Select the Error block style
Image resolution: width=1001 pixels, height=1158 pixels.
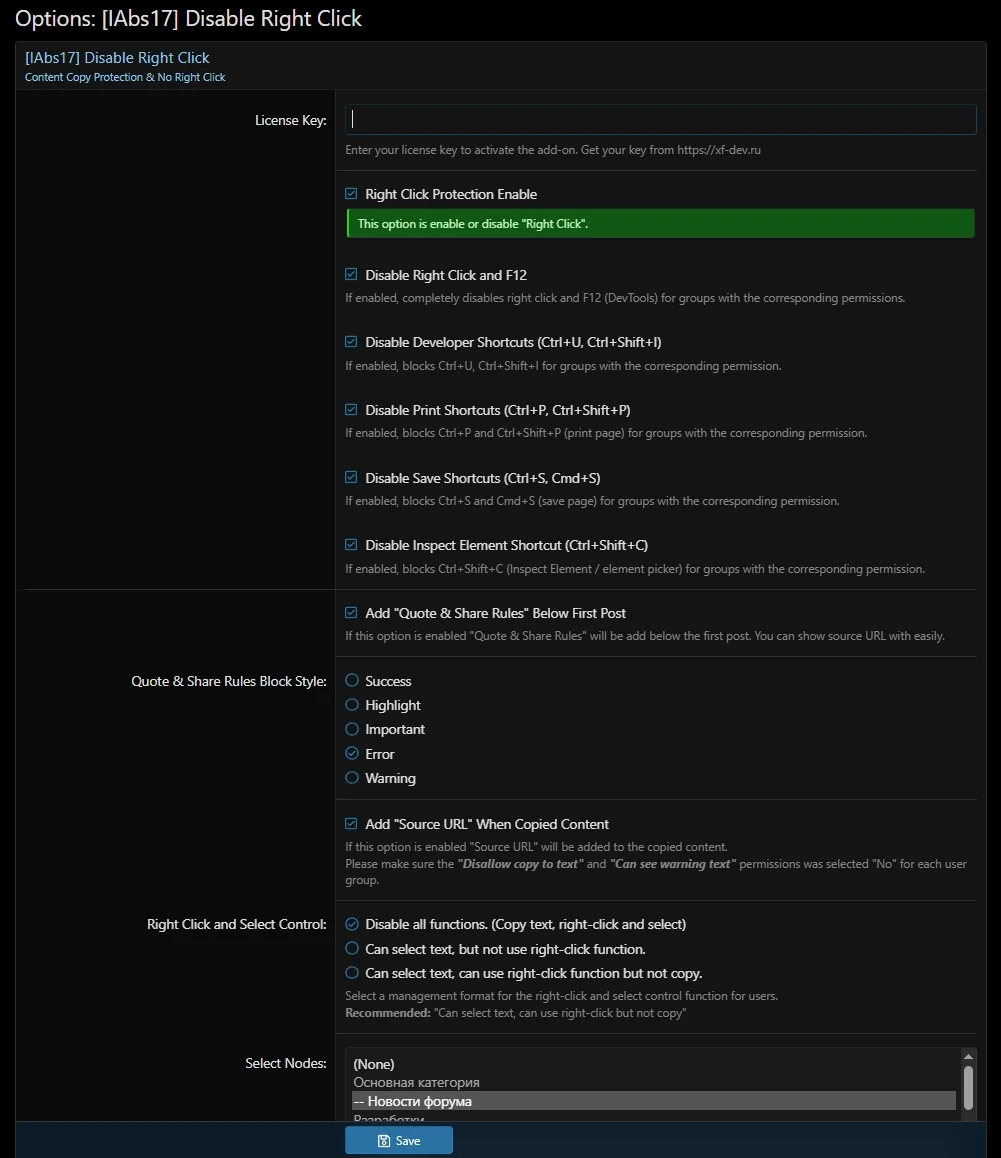(352, 753)
